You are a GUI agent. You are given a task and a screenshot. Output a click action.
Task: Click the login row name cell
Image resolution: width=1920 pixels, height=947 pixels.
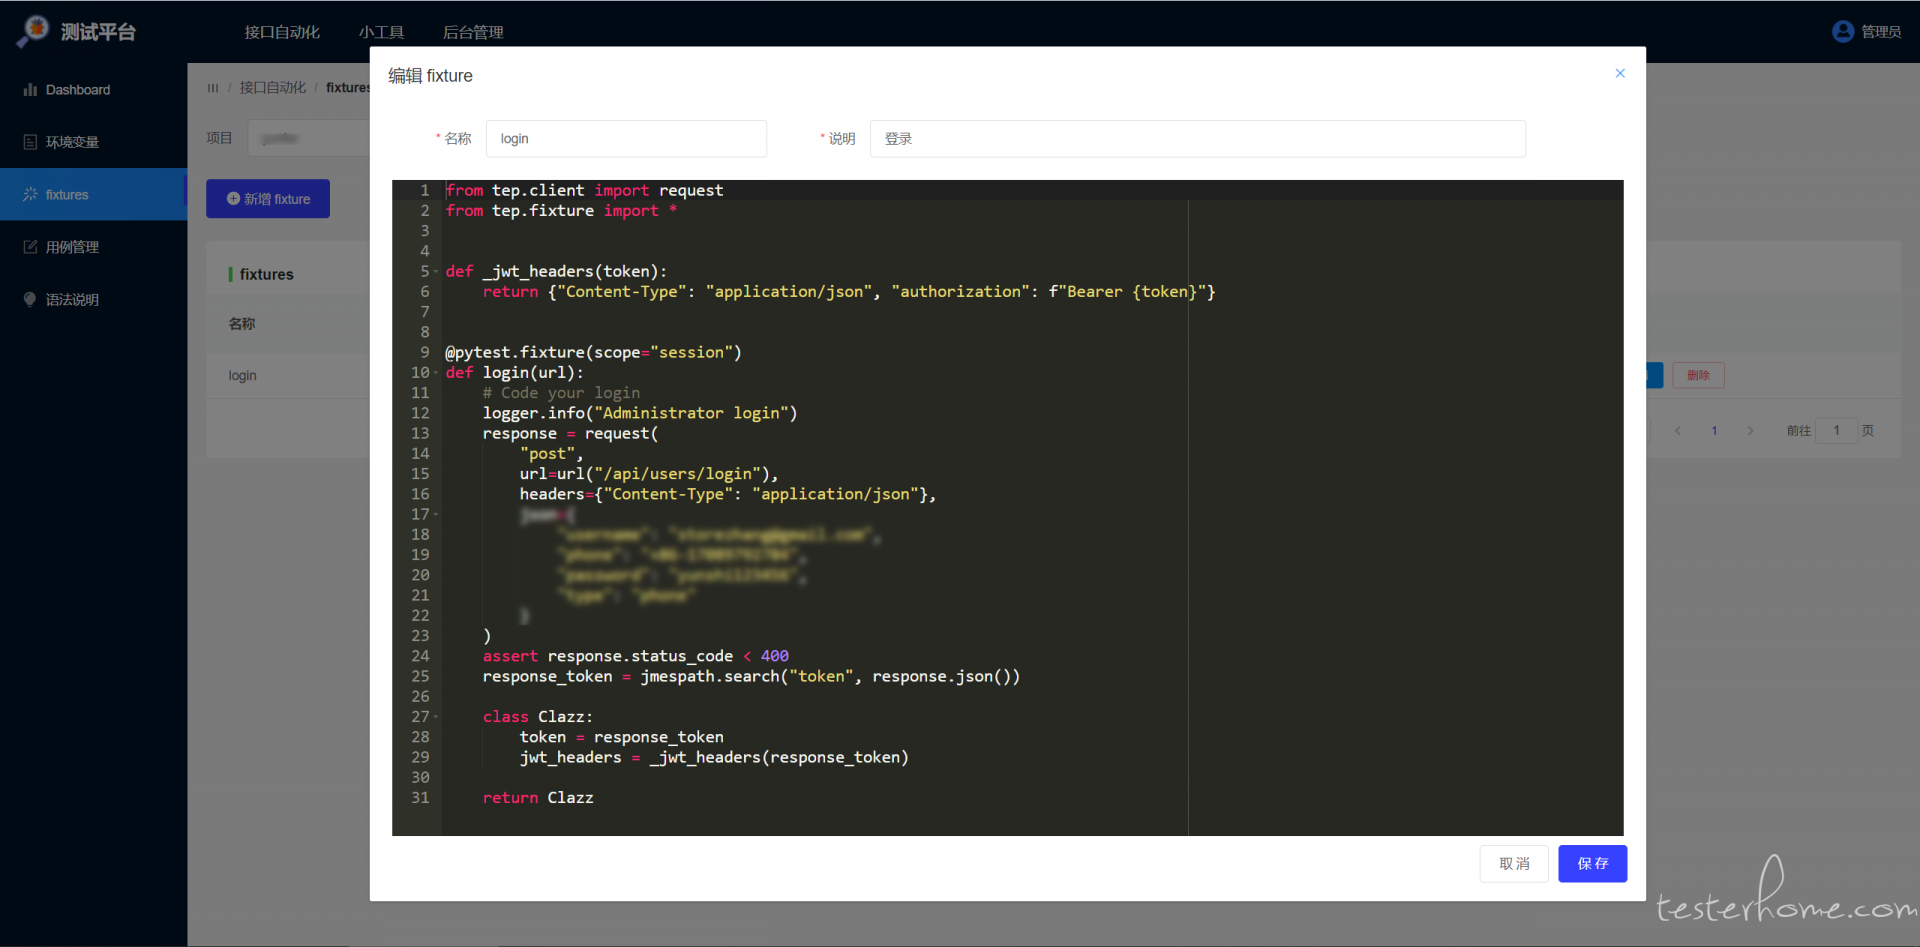click(243, 376)
